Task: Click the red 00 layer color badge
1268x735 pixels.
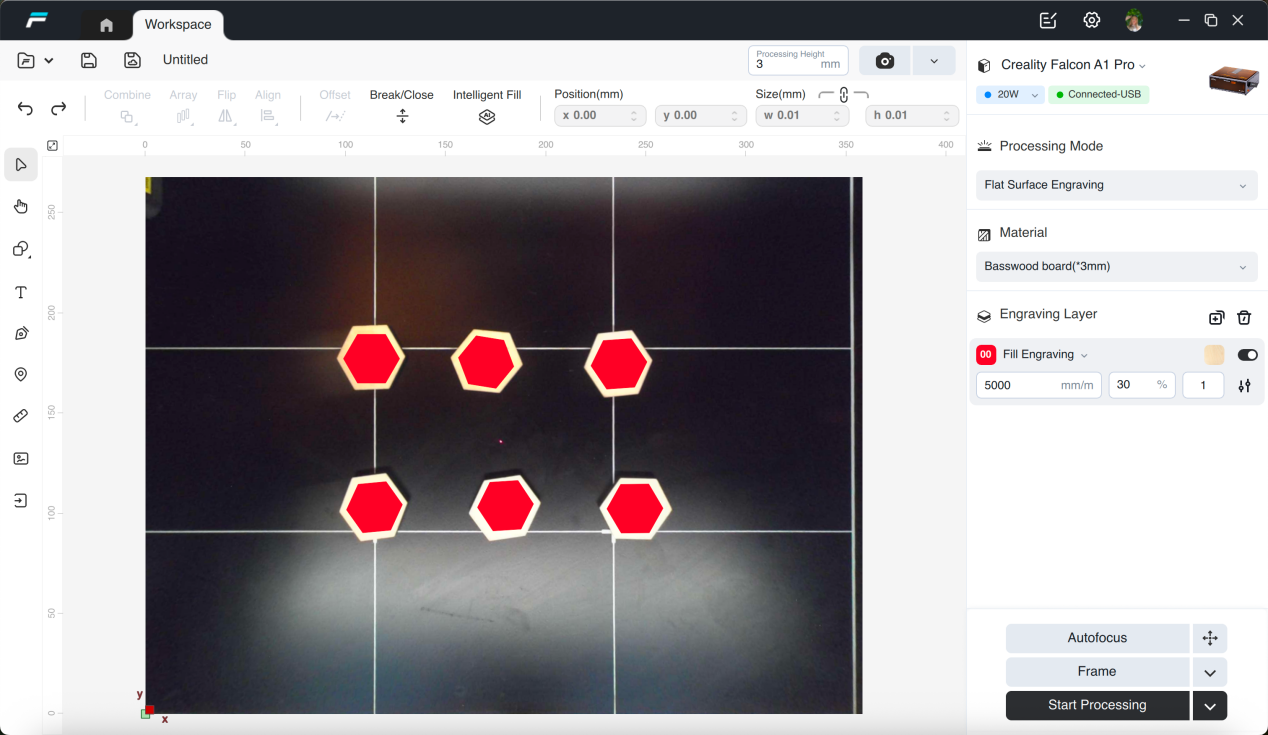Action: coord(986,355)
